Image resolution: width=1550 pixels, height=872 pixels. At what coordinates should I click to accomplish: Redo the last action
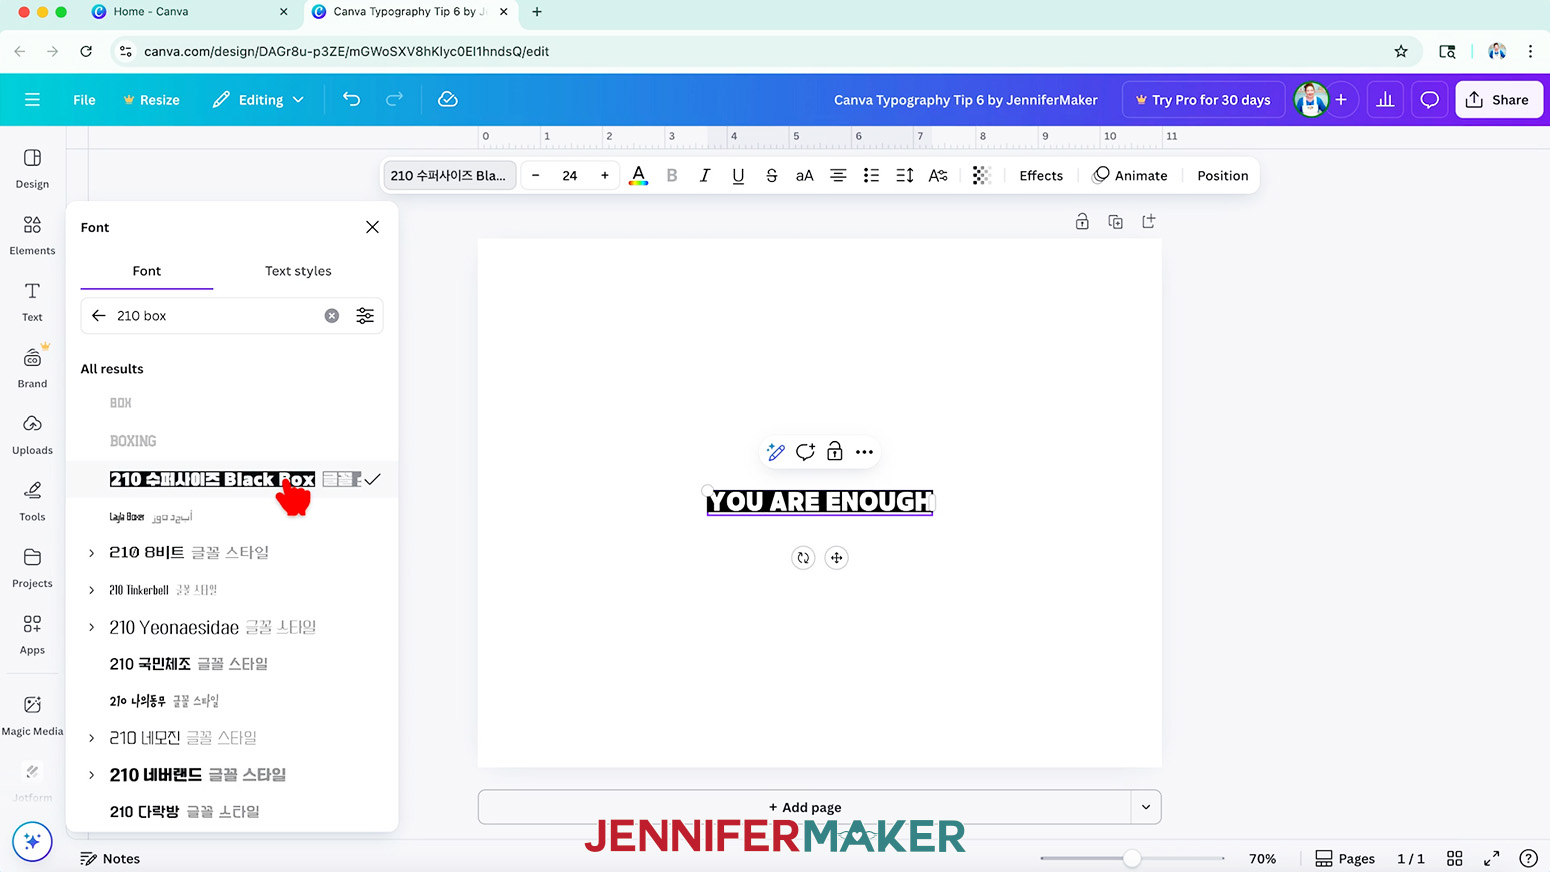click(x=394, y=99)
